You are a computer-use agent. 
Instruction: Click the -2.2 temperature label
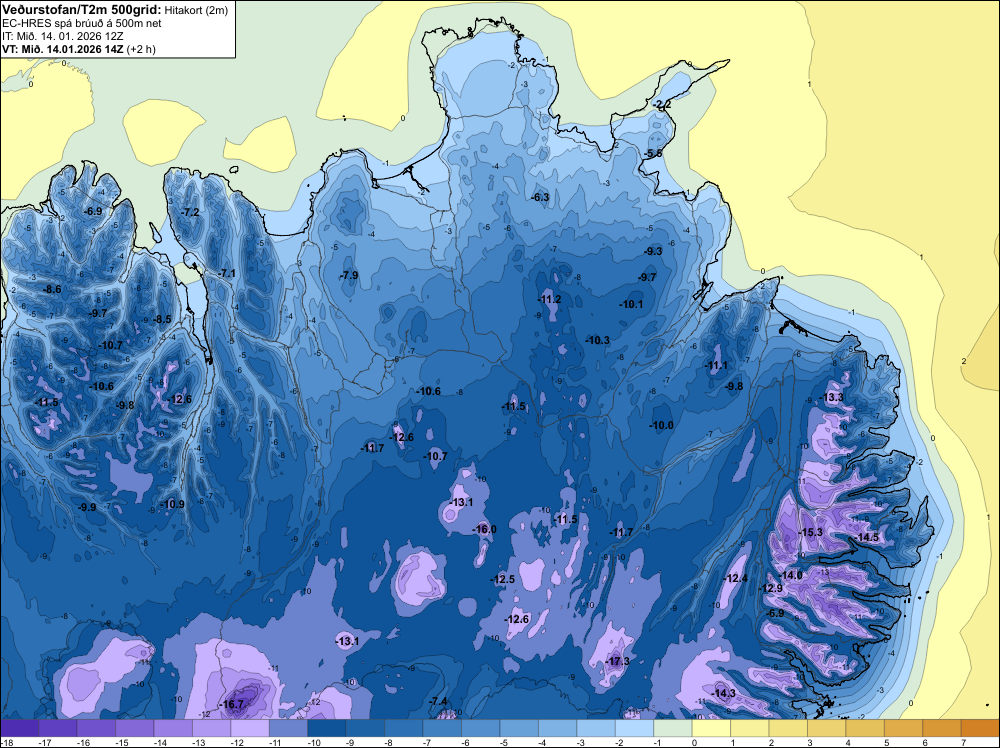[x=663, y=105]
